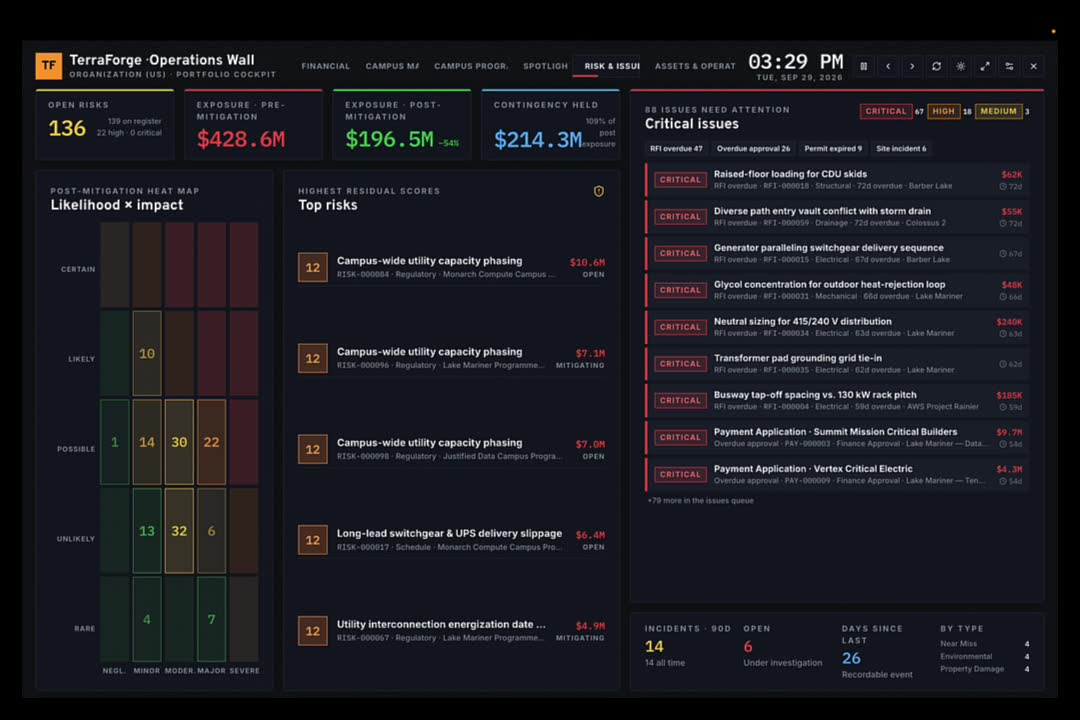Go to previous screen with left chevron
Screen dimensions: 1080x720
[889, 66]
